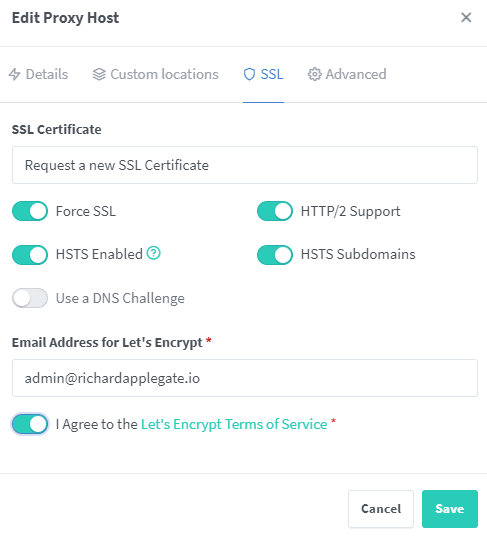Open the Custom locations tab
The image size is (487, 541).
pos(156,74)
